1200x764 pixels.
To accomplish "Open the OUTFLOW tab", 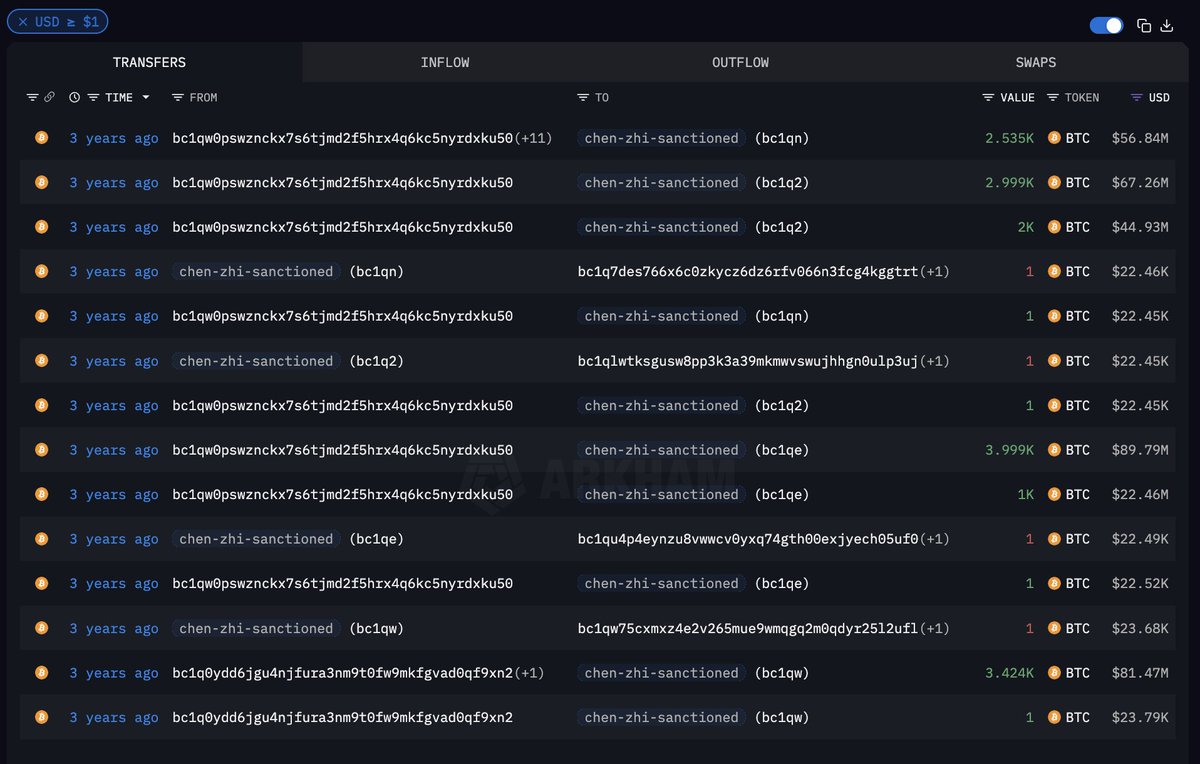I will (740, 62).
